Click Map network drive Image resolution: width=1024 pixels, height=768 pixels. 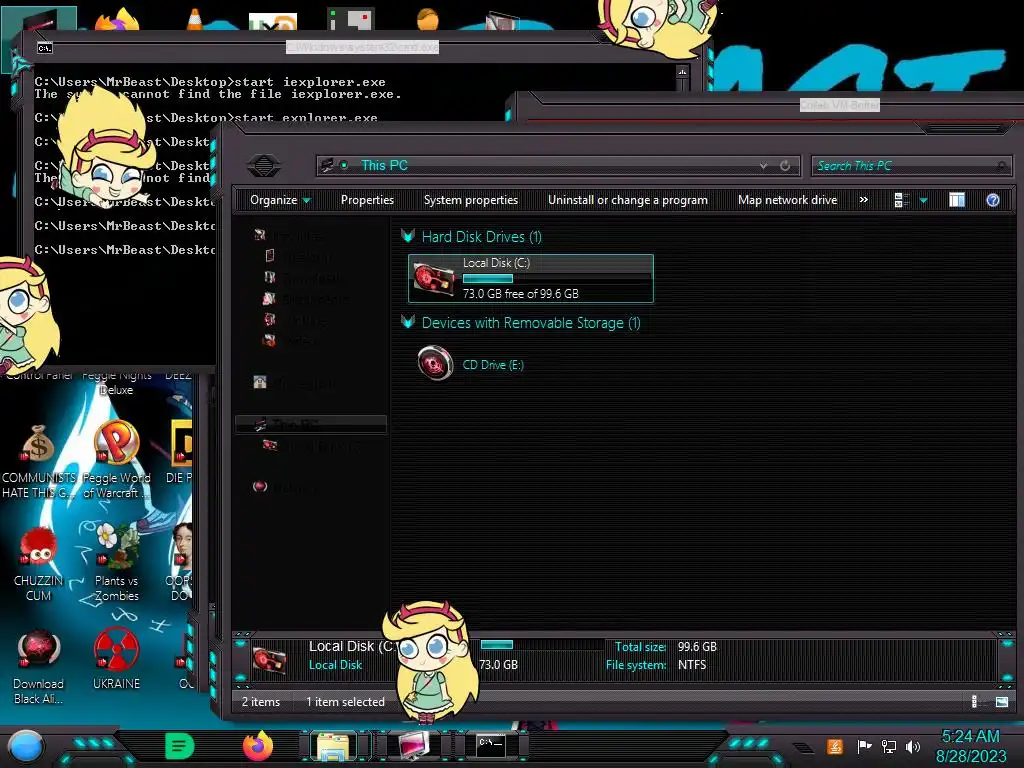pyautogui.click(x=787, y=200)
